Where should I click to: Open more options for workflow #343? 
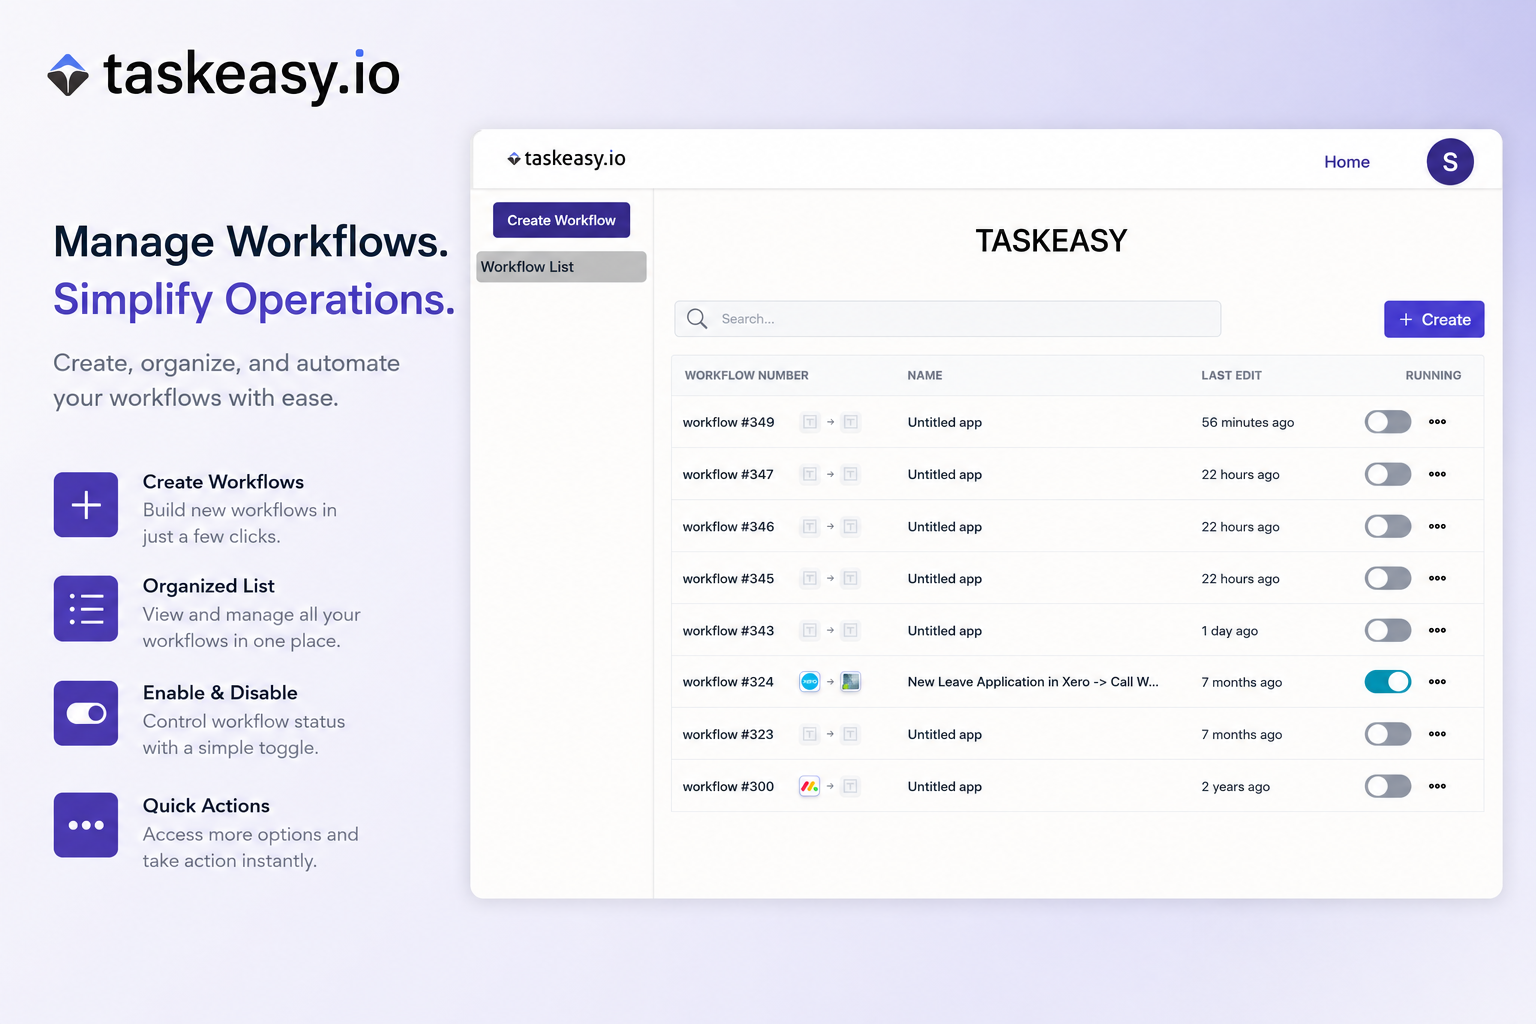click(1437, 630)
